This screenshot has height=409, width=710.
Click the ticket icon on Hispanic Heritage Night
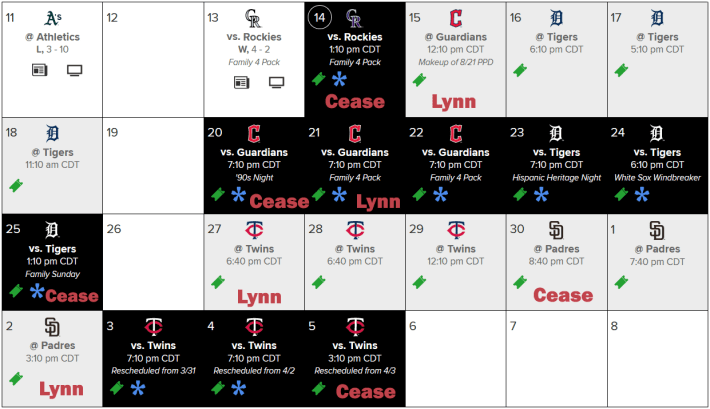[520, 194]
